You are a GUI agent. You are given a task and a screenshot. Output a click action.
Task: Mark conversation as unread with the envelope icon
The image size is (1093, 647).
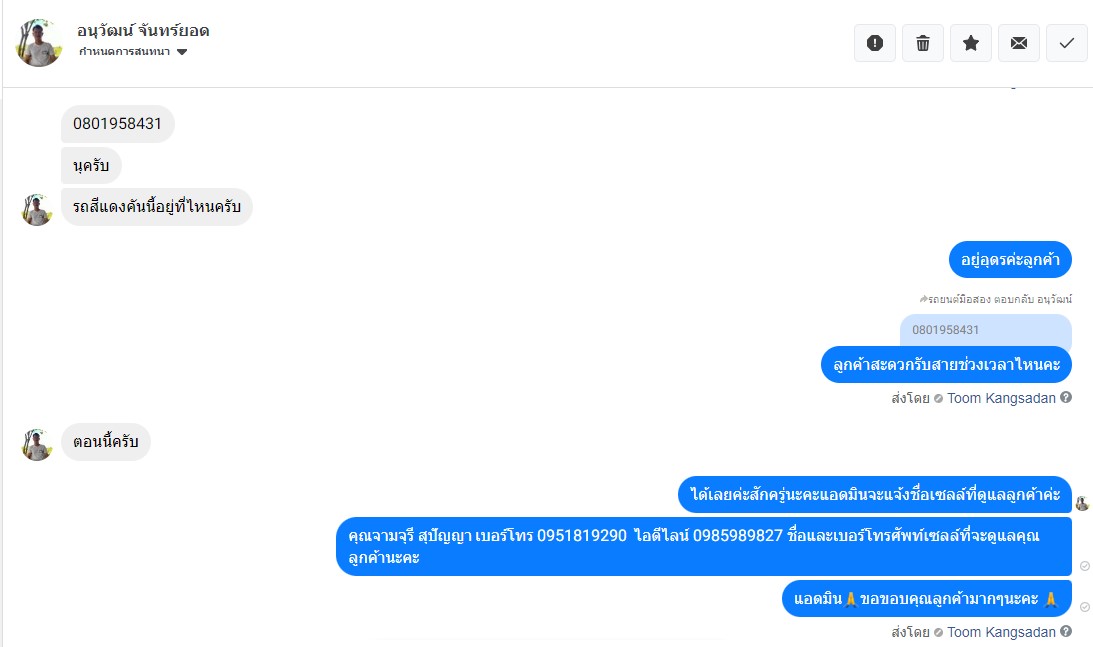click(x=1019, y=43)
